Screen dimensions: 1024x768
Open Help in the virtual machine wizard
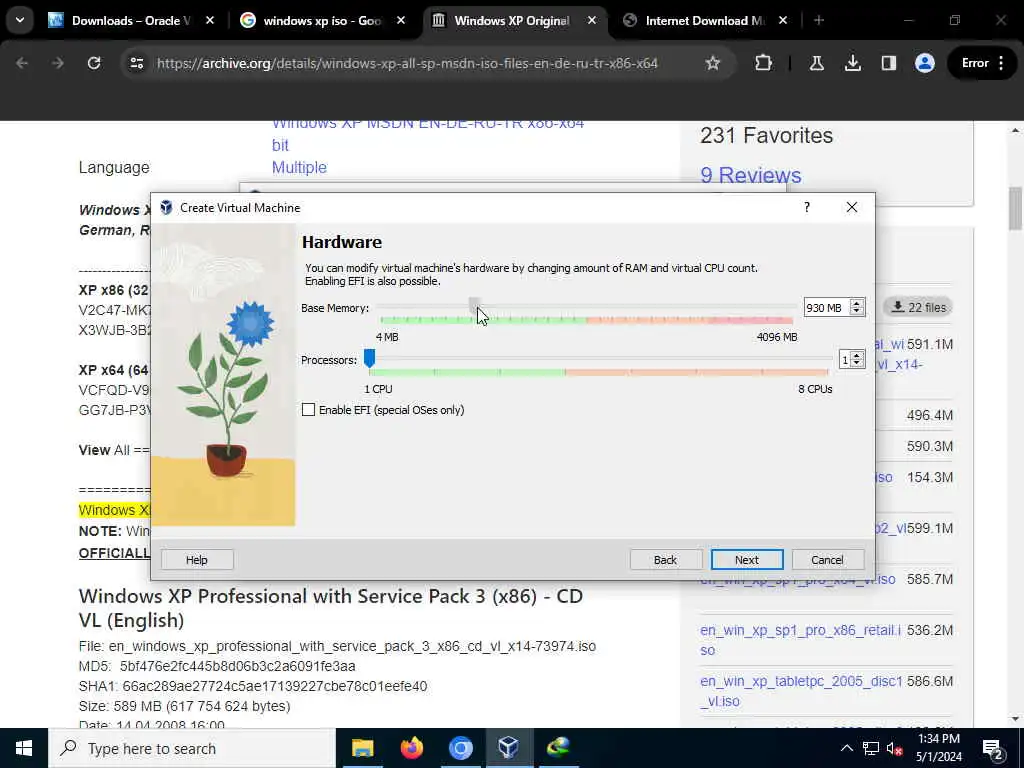pyautogui.click(x=197, y=560)
